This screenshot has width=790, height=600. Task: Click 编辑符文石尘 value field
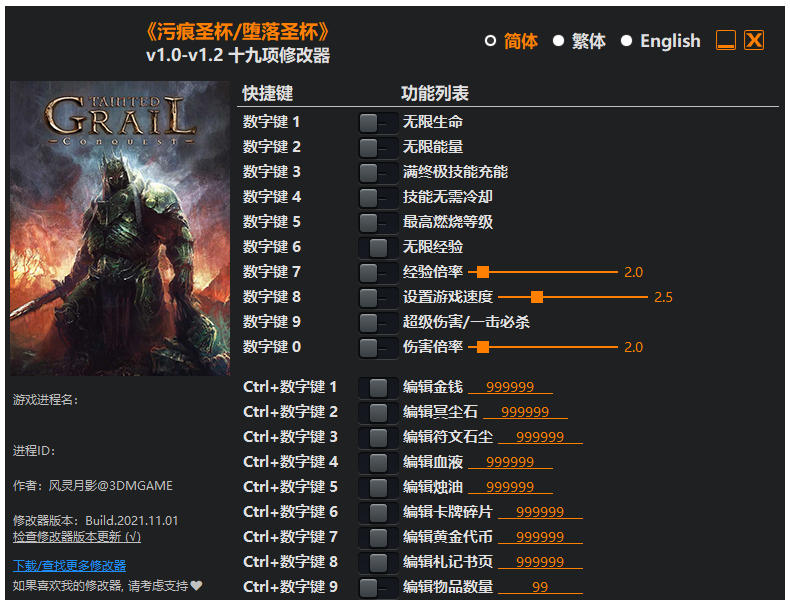pyautogui.click(x=541, y=437)
